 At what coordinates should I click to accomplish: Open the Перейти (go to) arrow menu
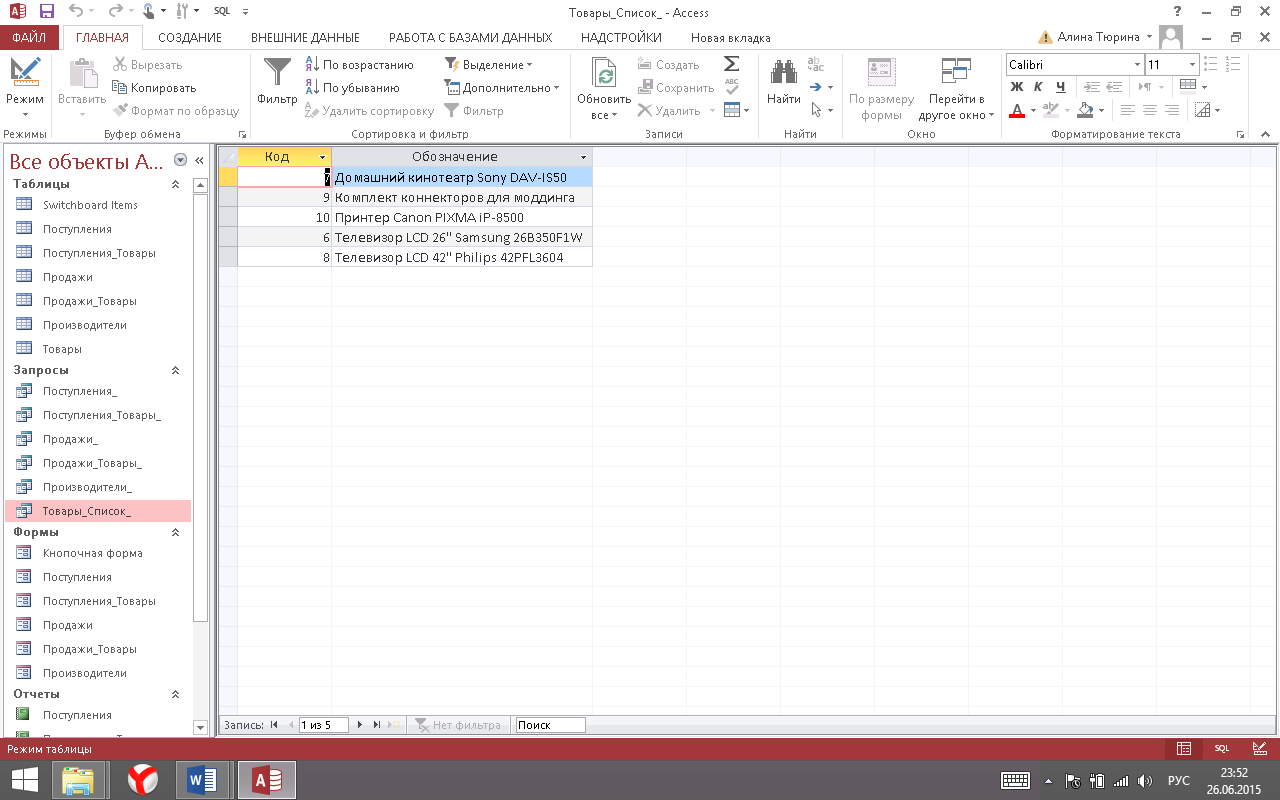click(821, 88)
